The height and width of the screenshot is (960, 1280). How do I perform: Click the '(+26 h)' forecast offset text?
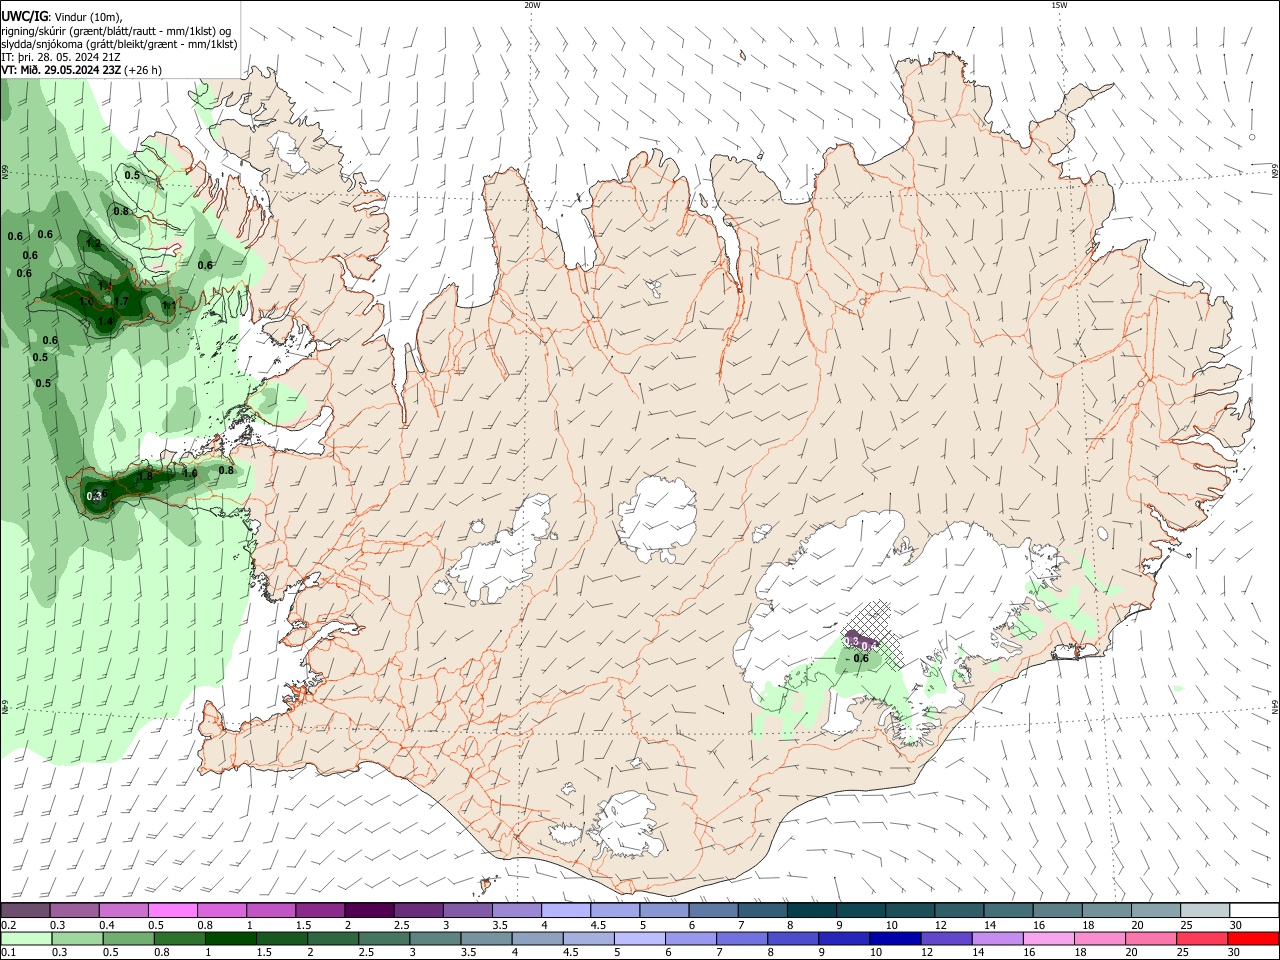[x=143, y=70]
